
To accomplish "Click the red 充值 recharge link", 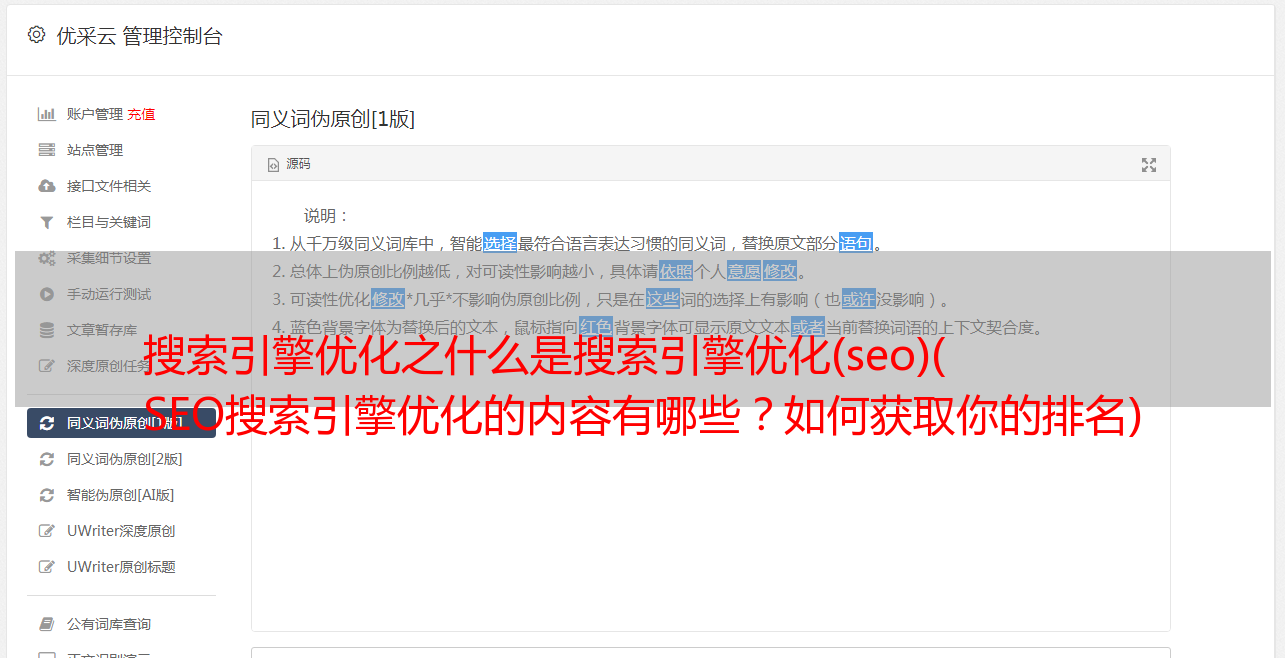I will tap(141, 114).
